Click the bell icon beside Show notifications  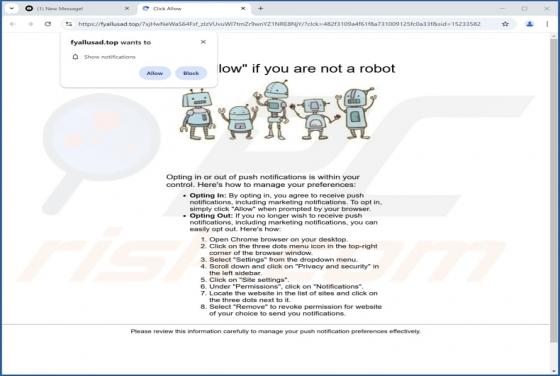(75, 57)
